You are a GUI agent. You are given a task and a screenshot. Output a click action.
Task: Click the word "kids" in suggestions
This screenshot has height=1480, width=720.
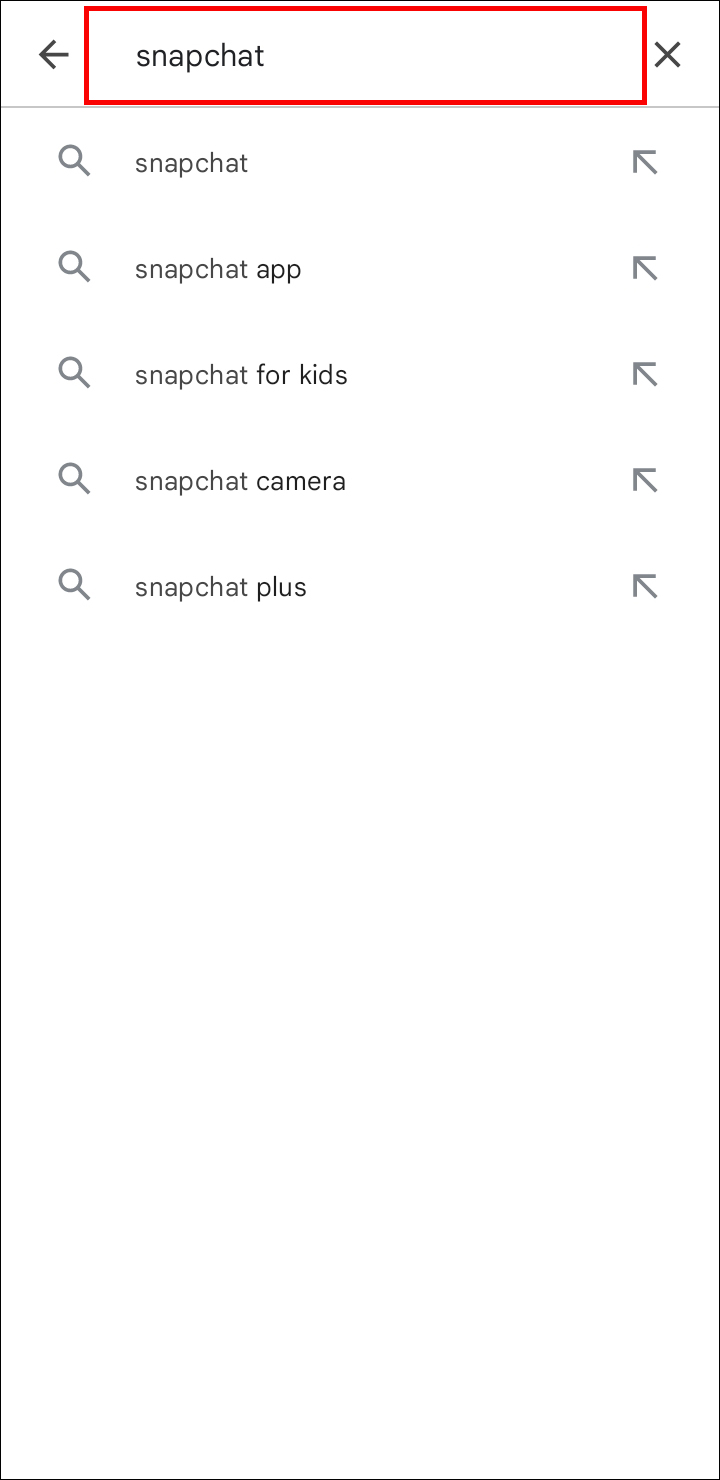click(x=322, y=375)
